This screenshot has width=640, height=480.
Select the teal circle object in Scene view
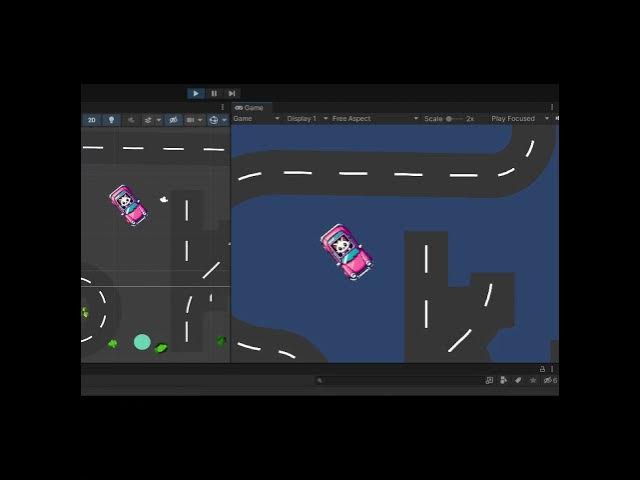[x=142, y=342]
